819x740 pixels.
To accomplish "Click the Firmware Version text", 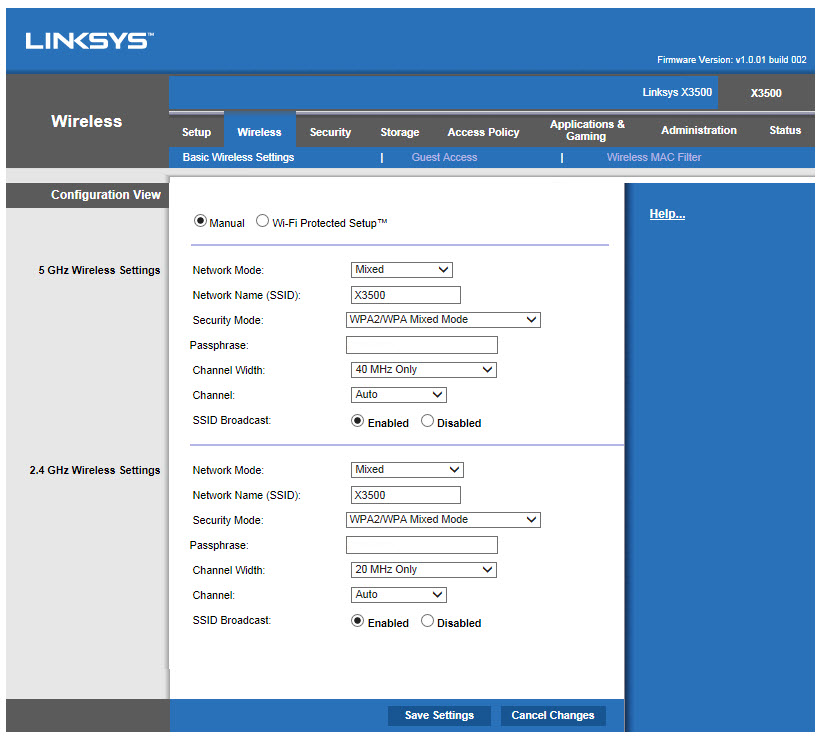I will pyautogui.click(x=731, y=60).
